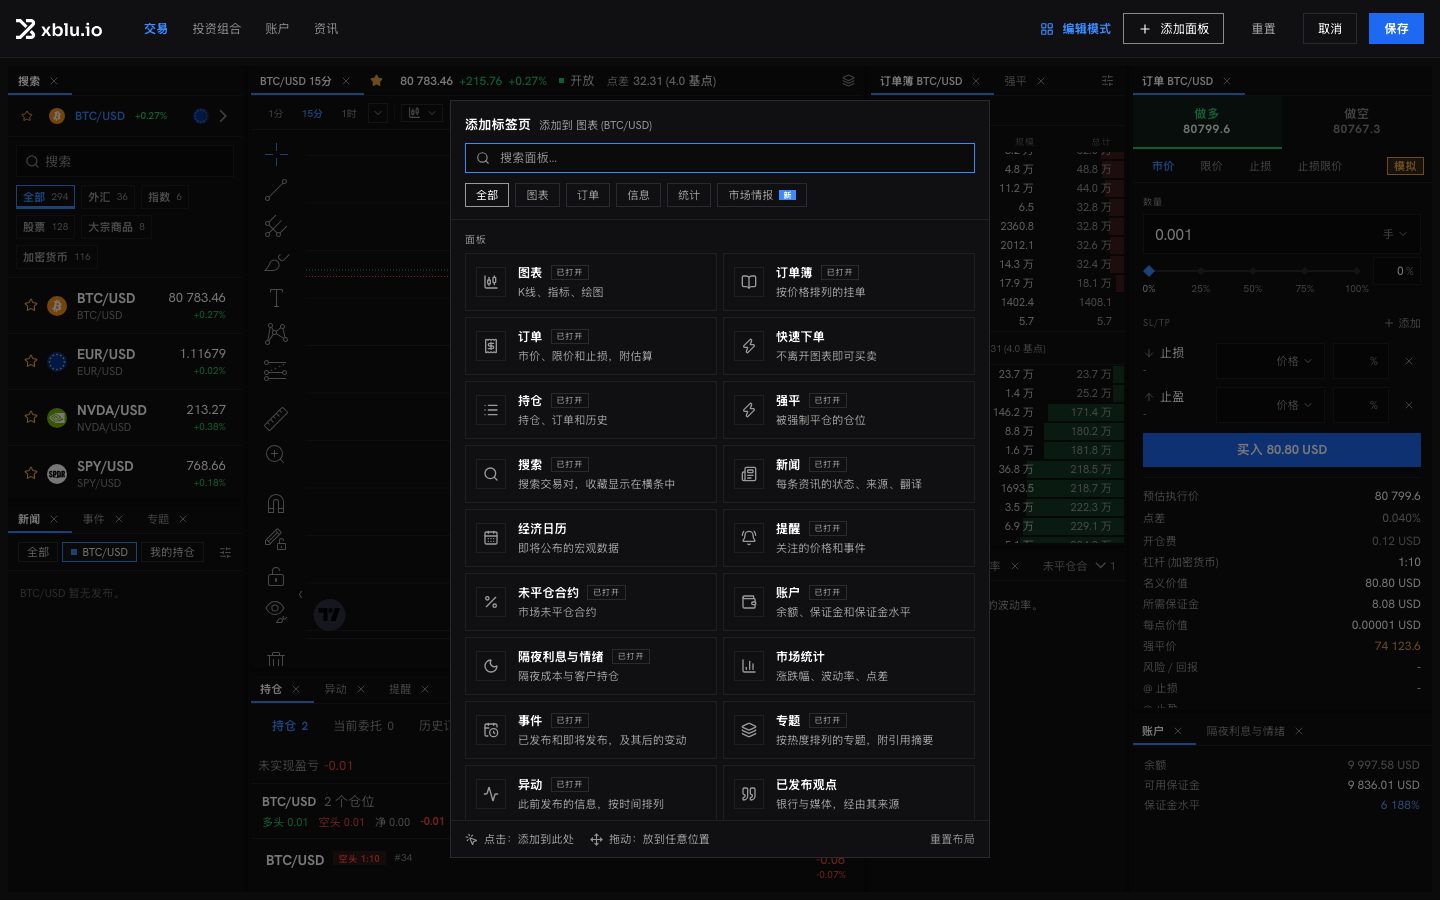Open the quantity unit 手 dropdown
The height and width of the screenshot is (900, 1440).
[x=1395, y=234]
